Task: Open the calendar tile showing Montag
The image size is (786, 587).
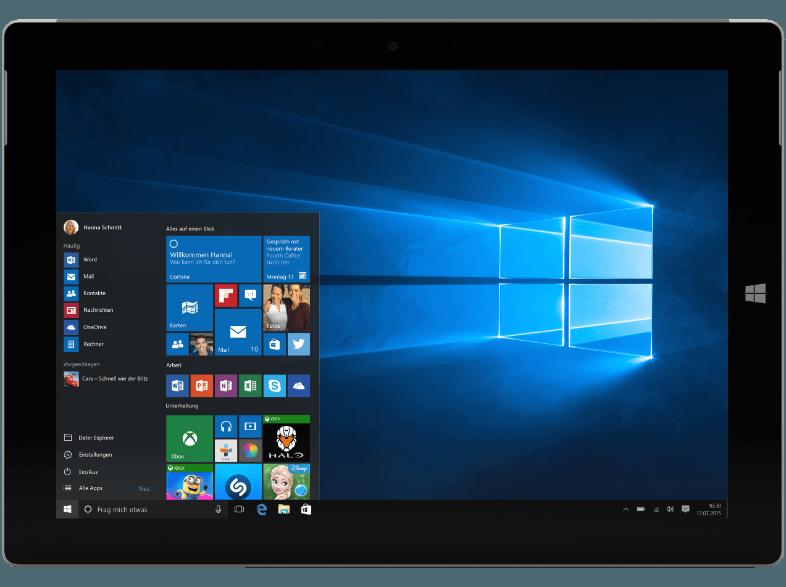Action: pos(287,259)
